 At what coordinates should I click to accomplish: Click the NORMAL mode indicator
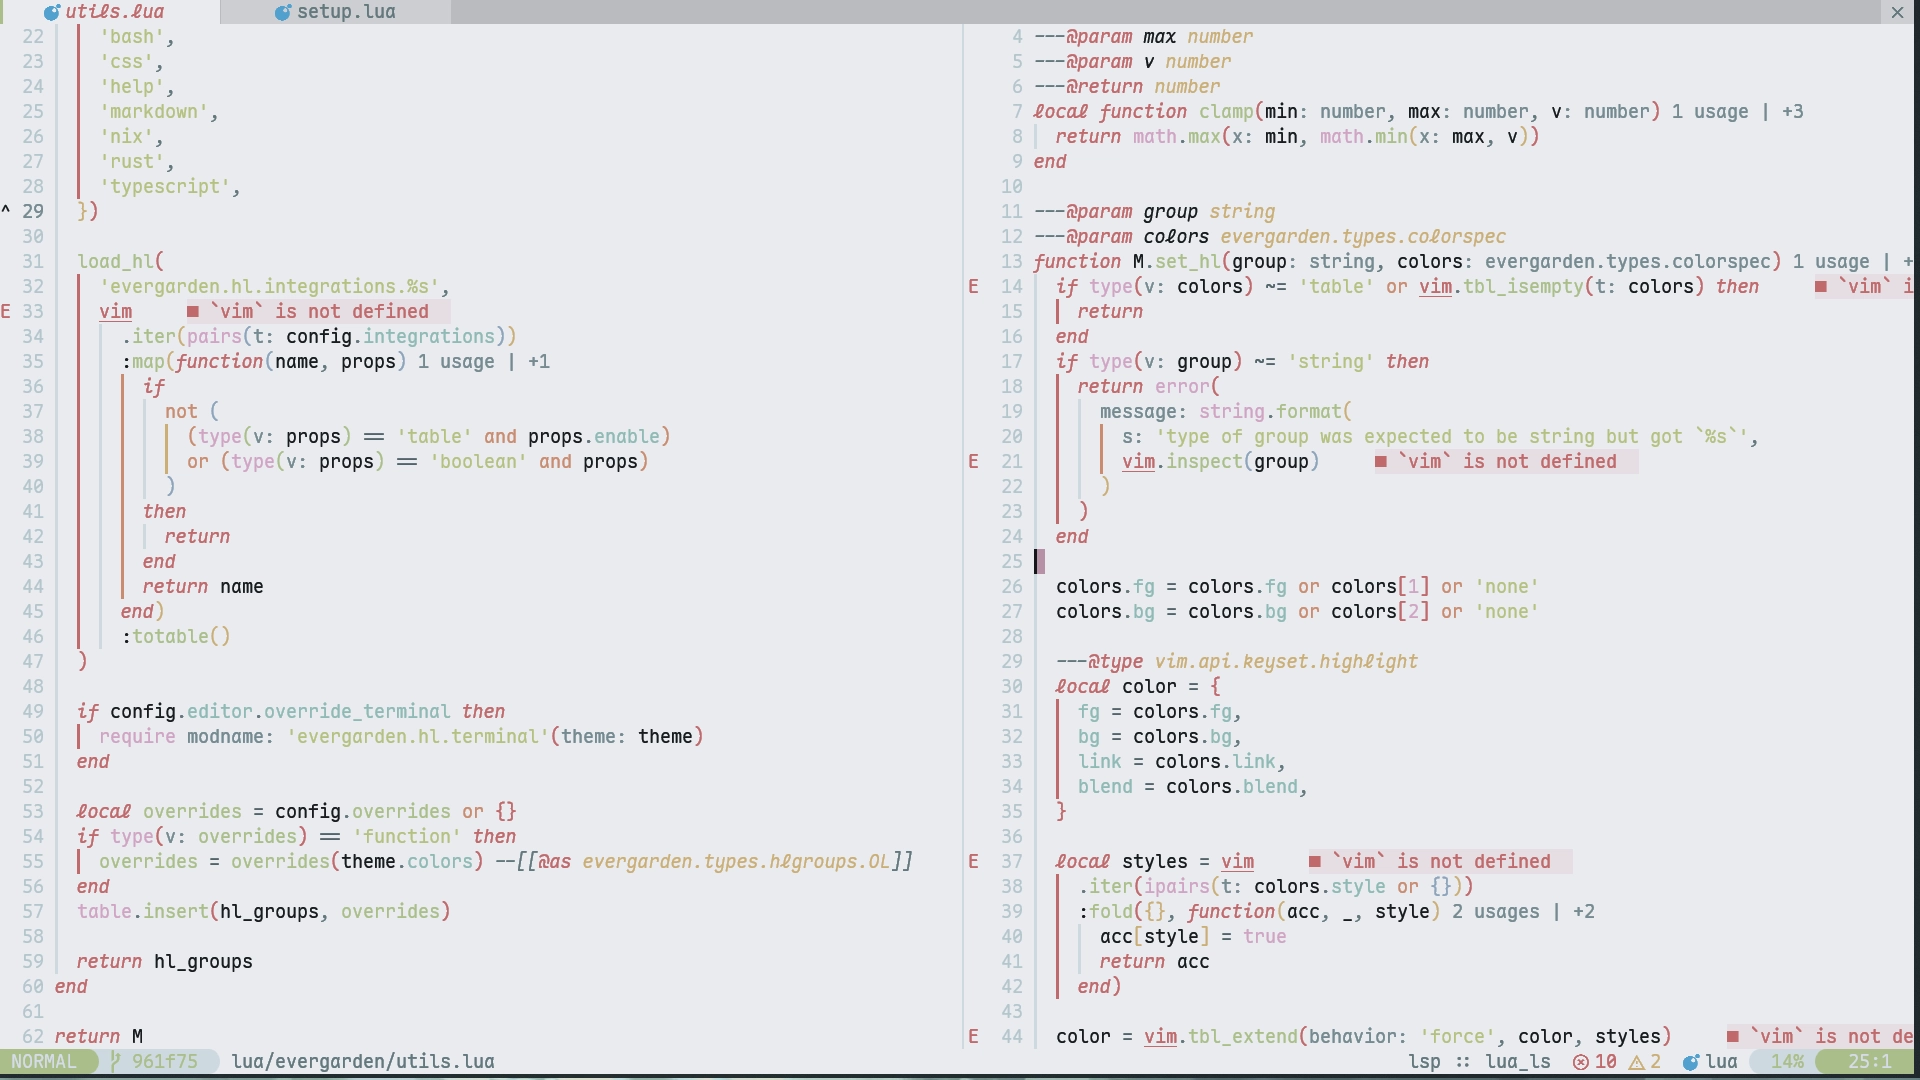pos(44,1061)
